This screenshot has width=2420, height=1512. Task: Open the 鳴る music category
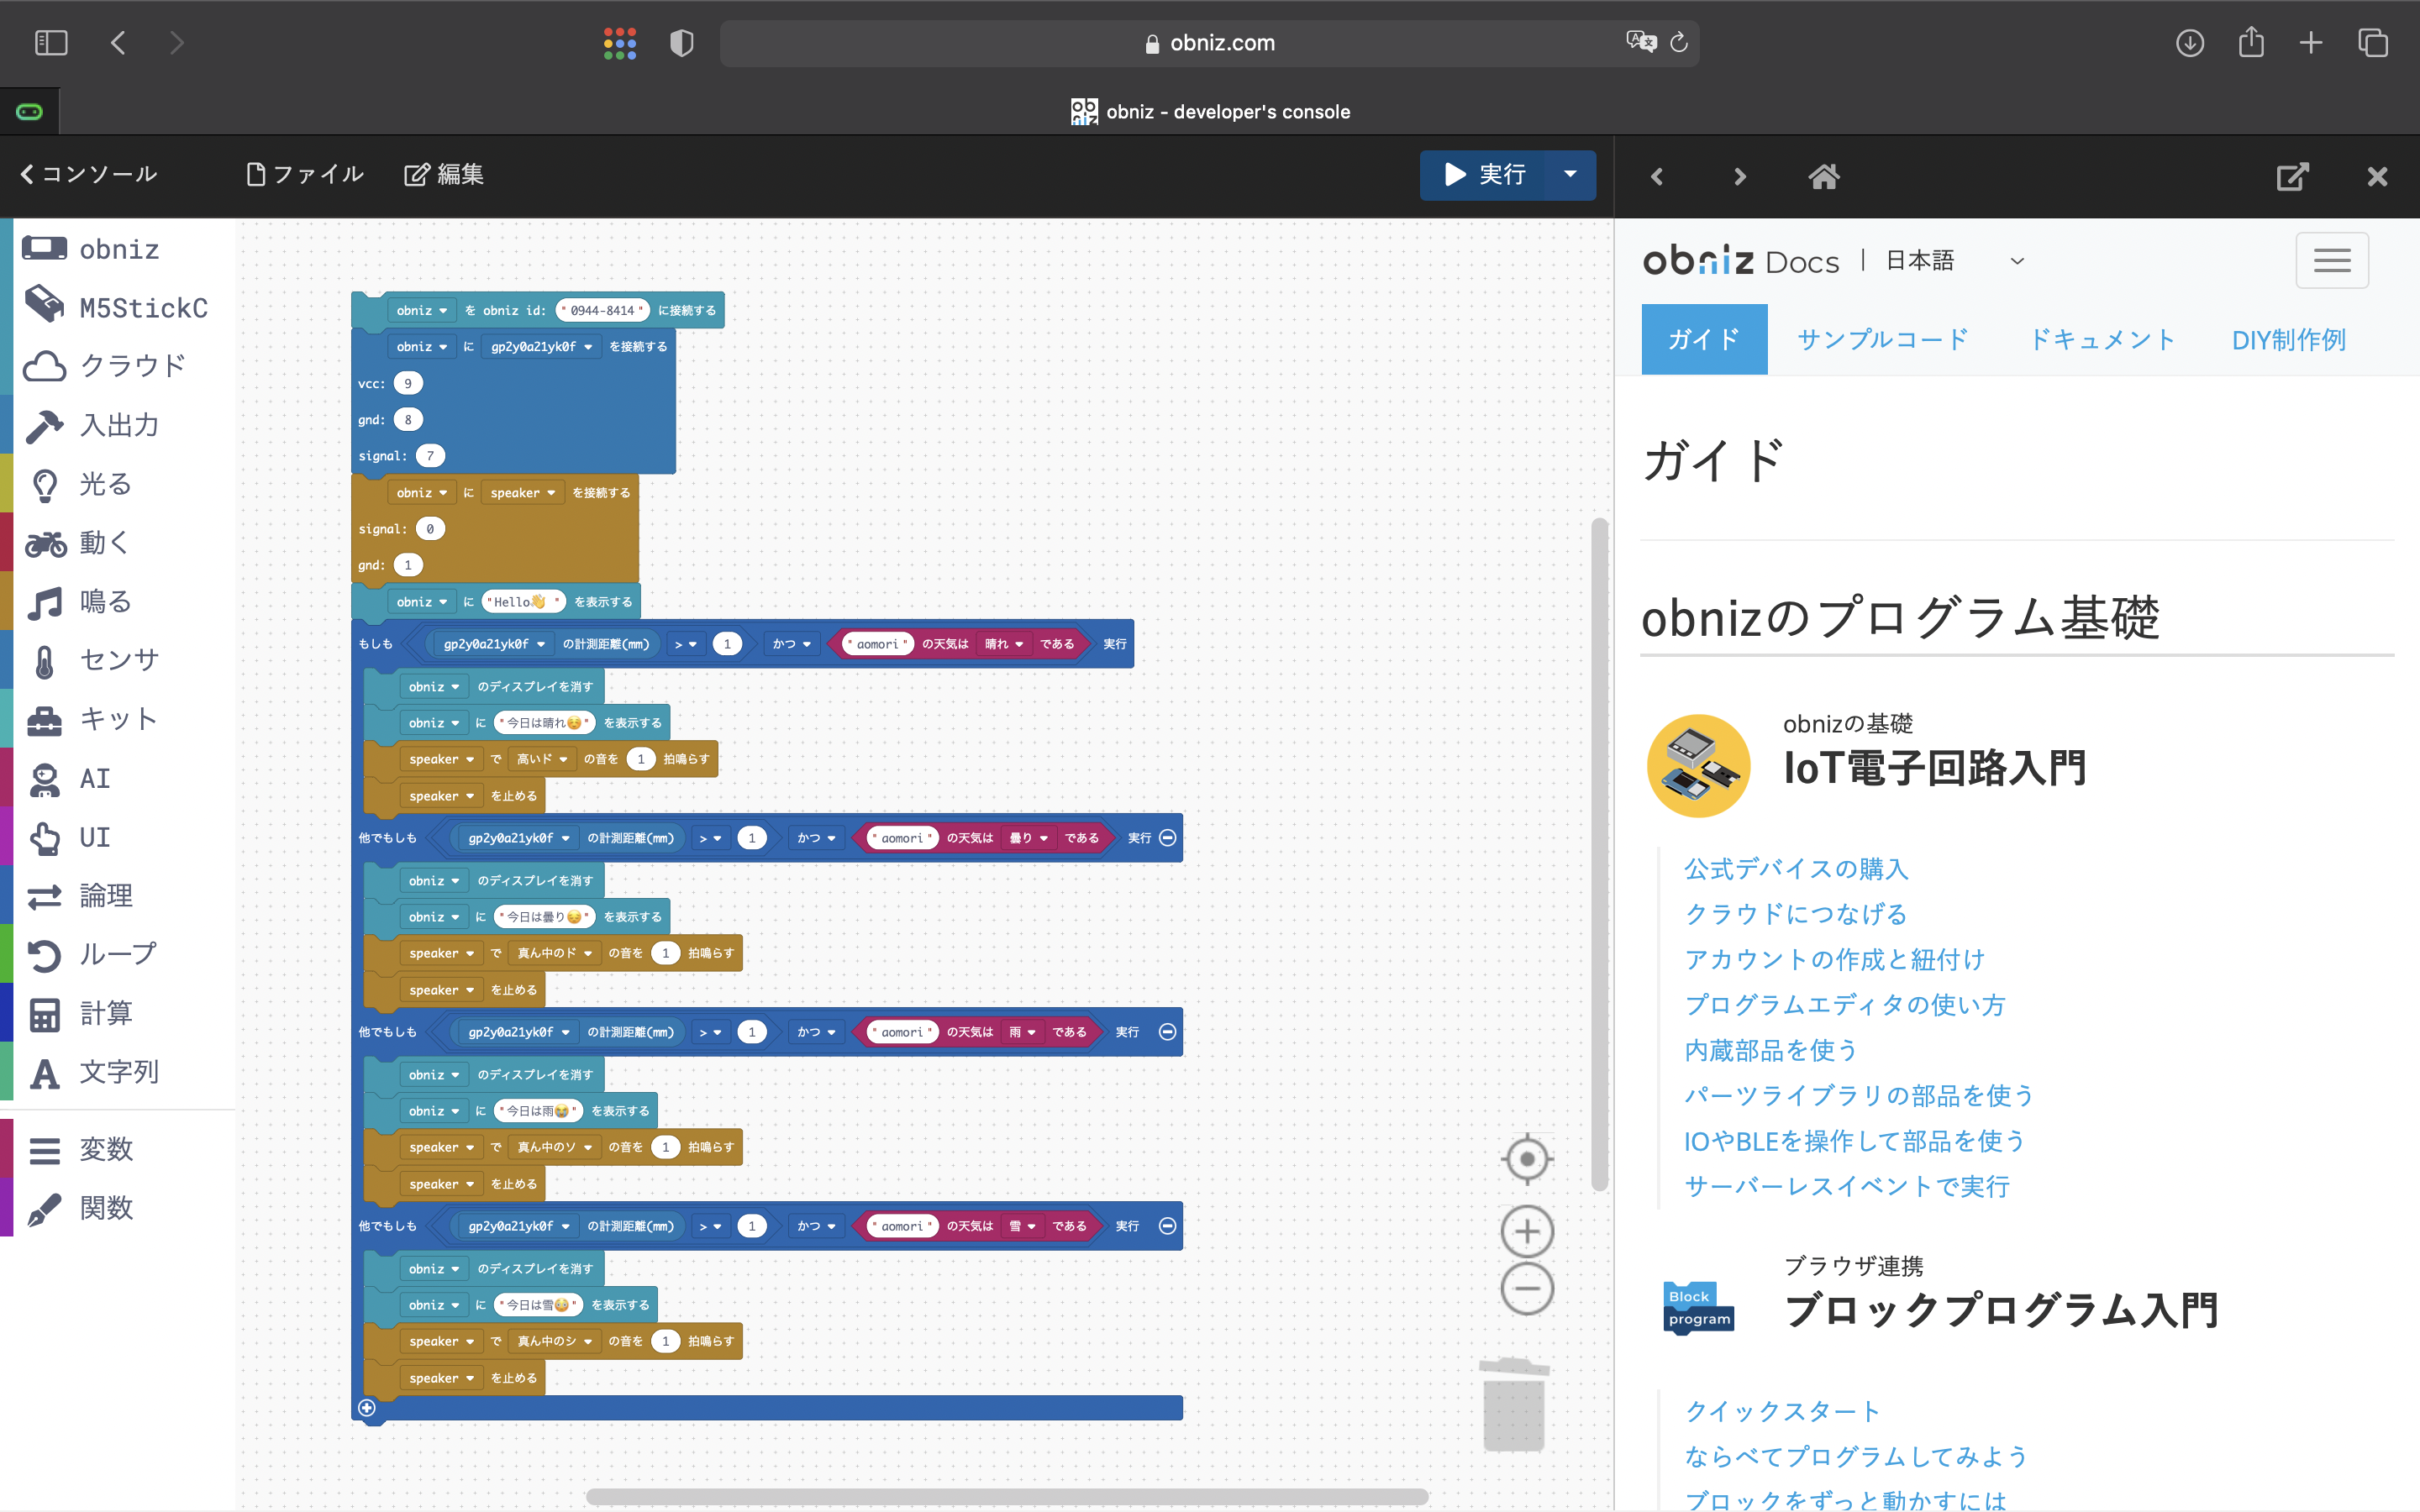pyautogui.click(x=105, y=602)
